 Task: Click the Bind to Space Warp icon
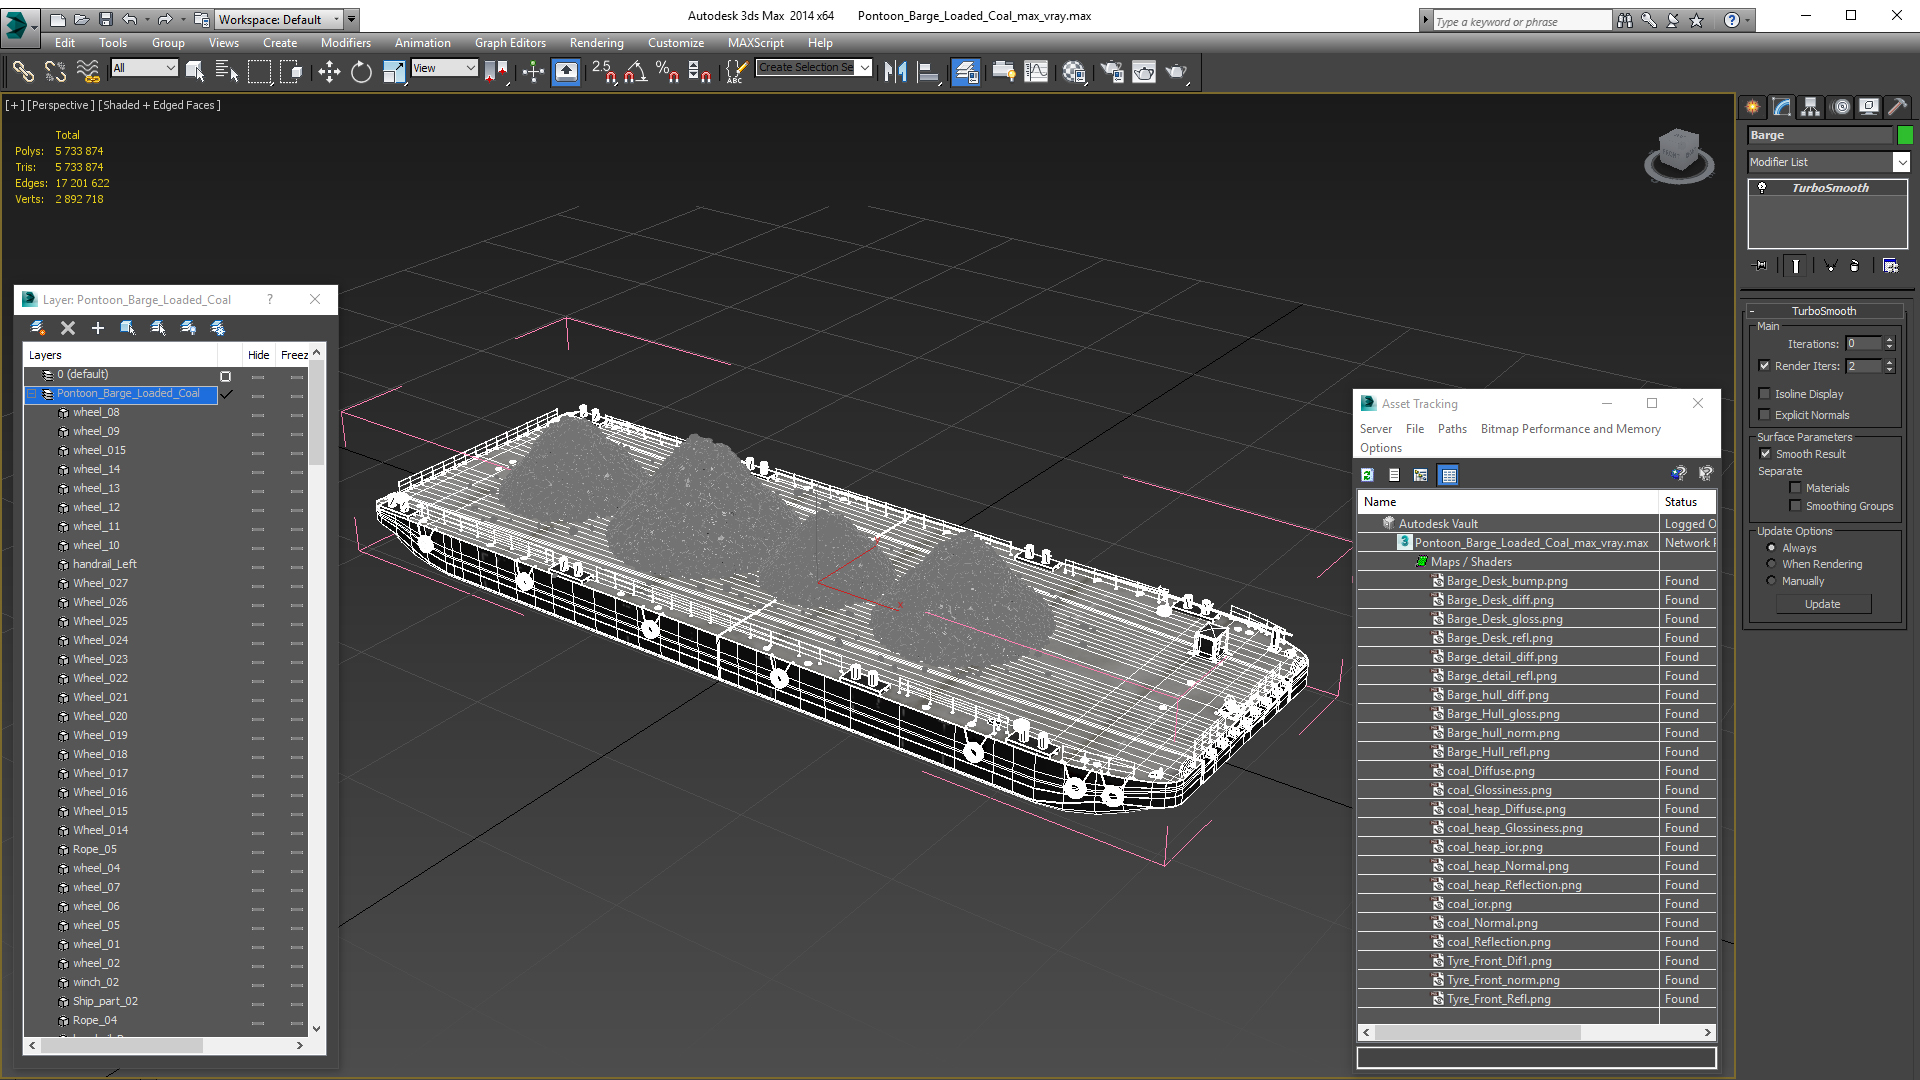click(x=88, y=71)
